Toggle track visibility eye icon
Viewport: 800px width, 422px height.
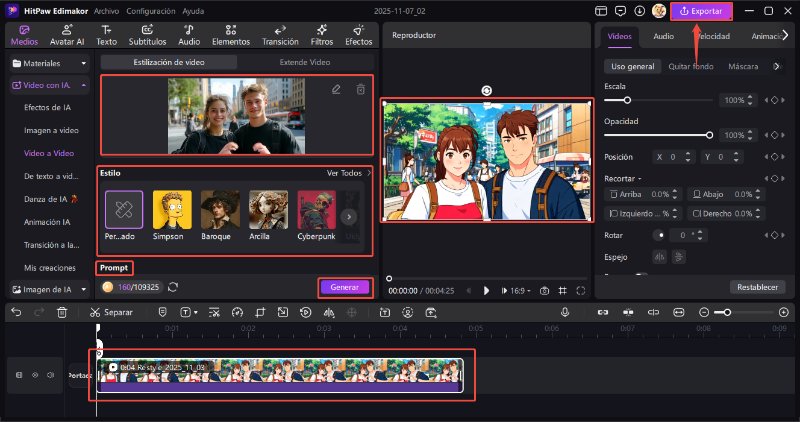[x=37, y=375]
